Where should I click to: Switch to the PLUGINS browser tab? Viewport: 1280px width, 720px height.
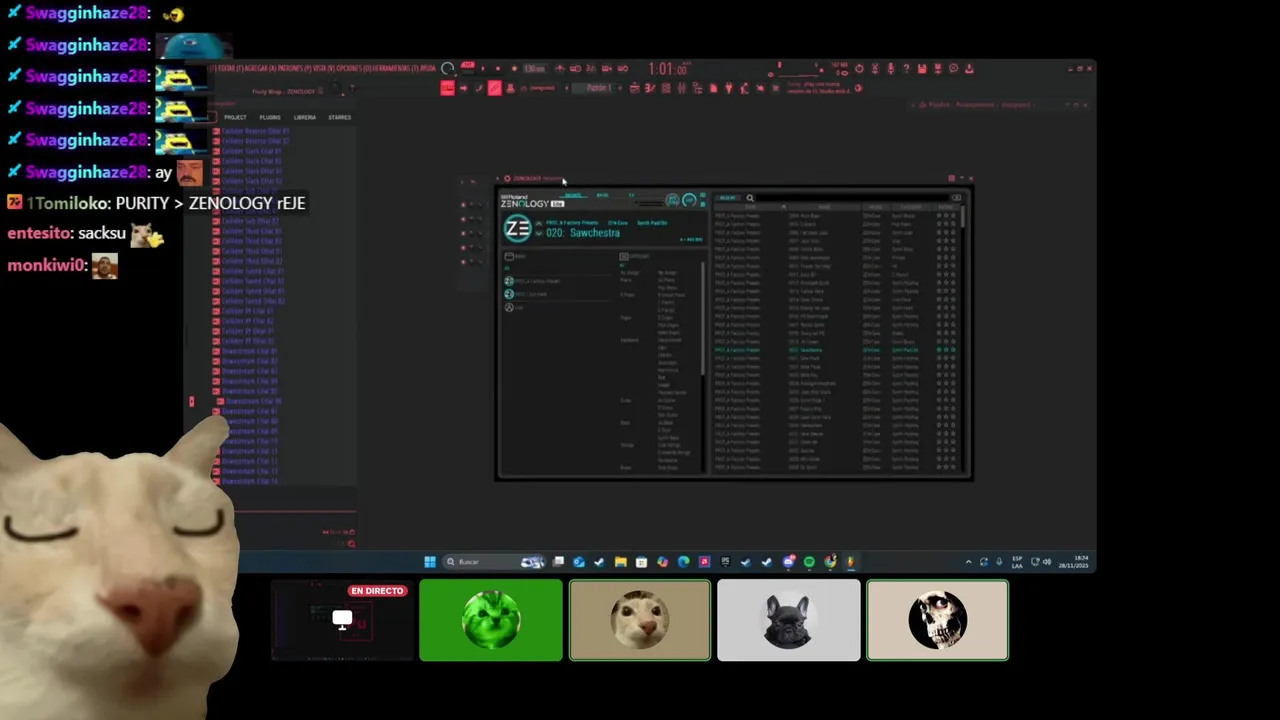coord(270,117)
